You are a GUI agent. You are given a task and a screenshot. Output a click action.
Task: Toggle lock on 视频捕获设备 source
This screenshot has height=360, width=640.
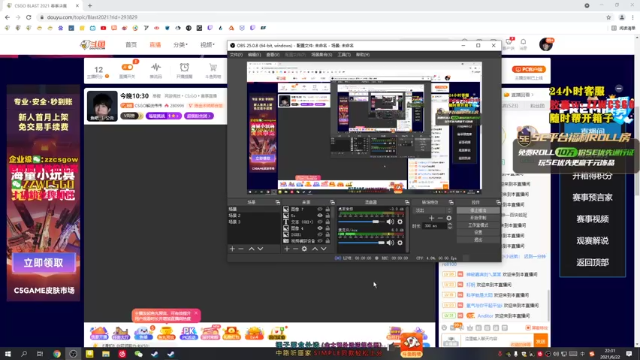tap(327, 241)
